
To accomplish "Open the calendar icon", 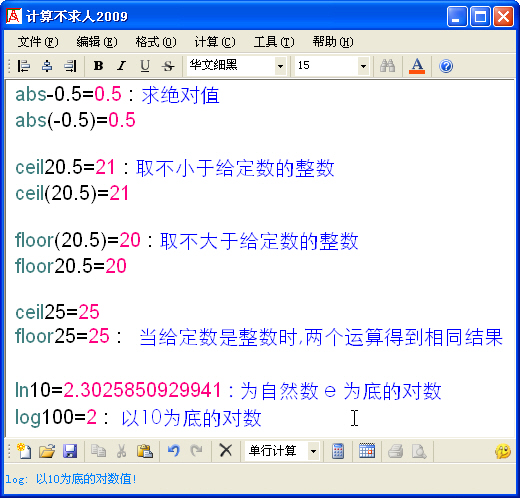I will click(x=367, y=451).
